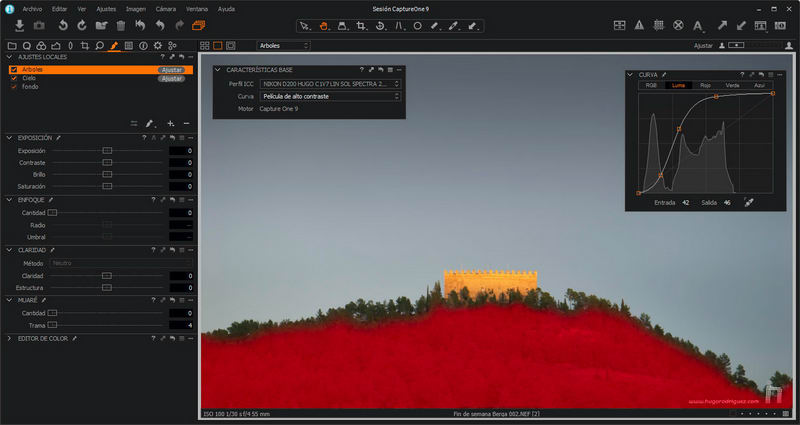Remove the selected layer with minus icon
The image size is (800, 425).
[x=186, y=123]
